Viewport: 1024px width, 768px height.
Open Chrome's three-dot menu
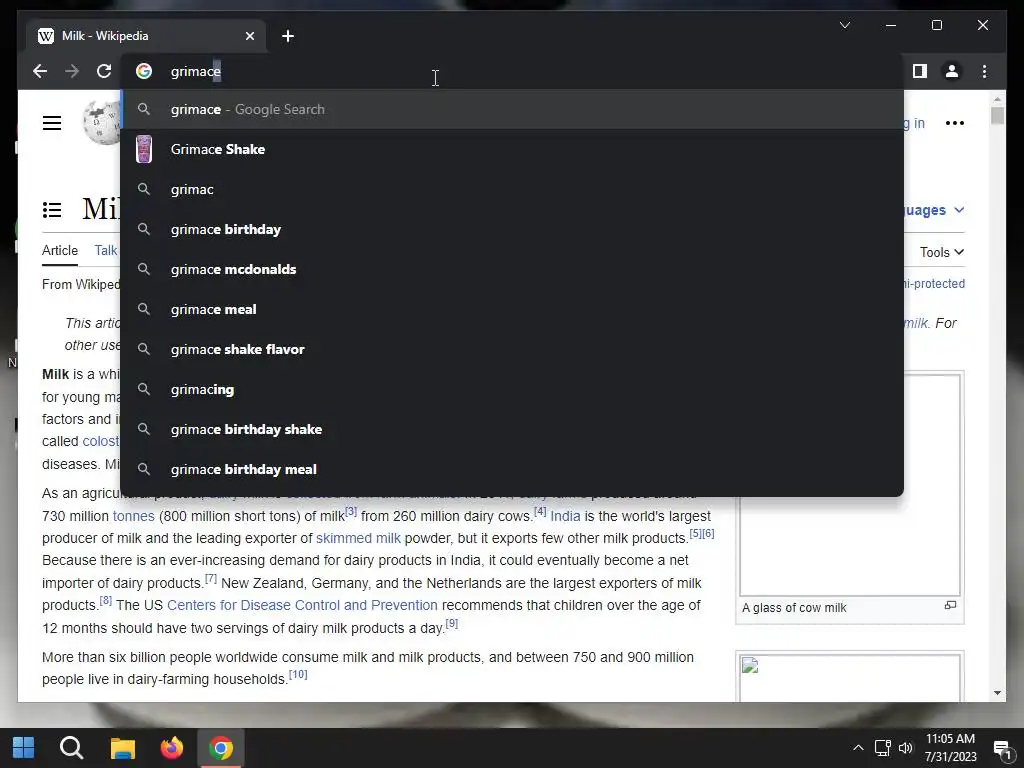click(984, 71)
